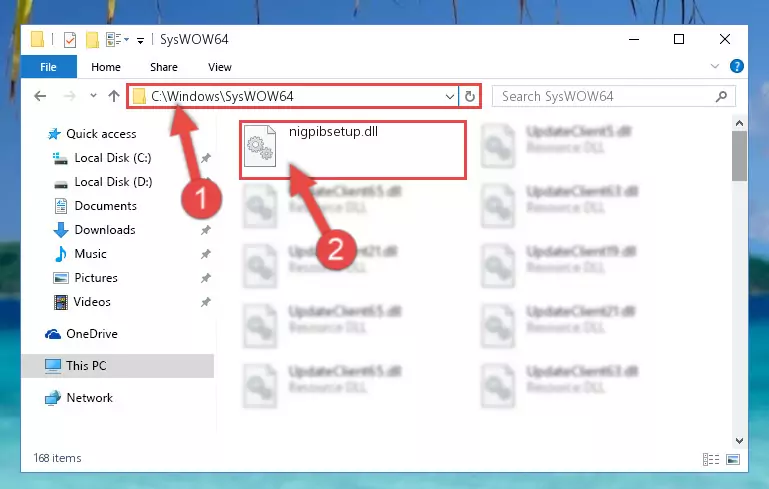Go up one folder level
This screenshot has width=769, height=489.
pyautogui.click(x=114, y=96)
